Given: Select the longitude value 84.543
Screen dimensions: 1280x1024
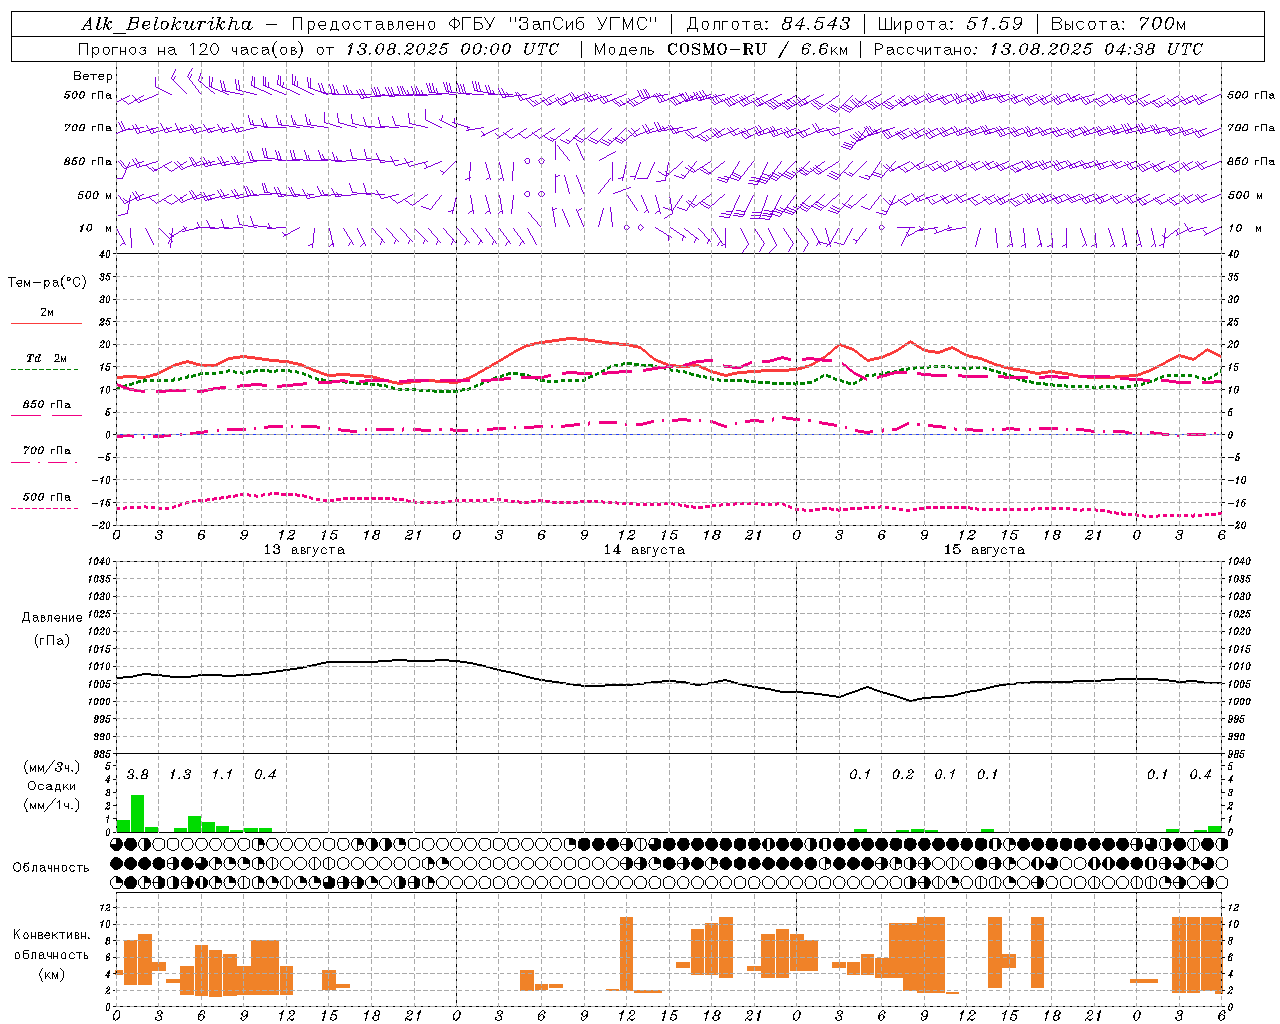Looking at the screenshot, I should (x=817, y=23).
